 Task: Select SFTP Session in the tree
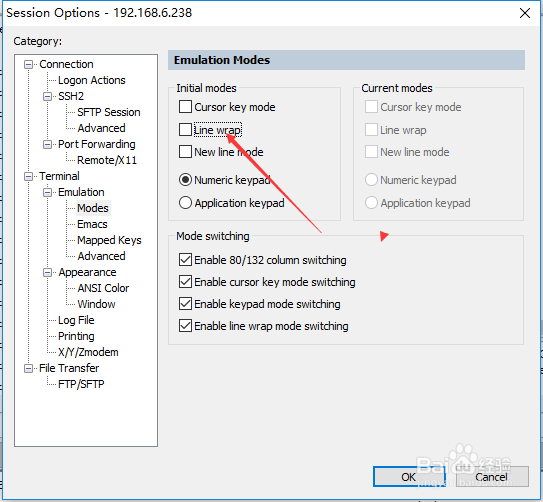109,112
